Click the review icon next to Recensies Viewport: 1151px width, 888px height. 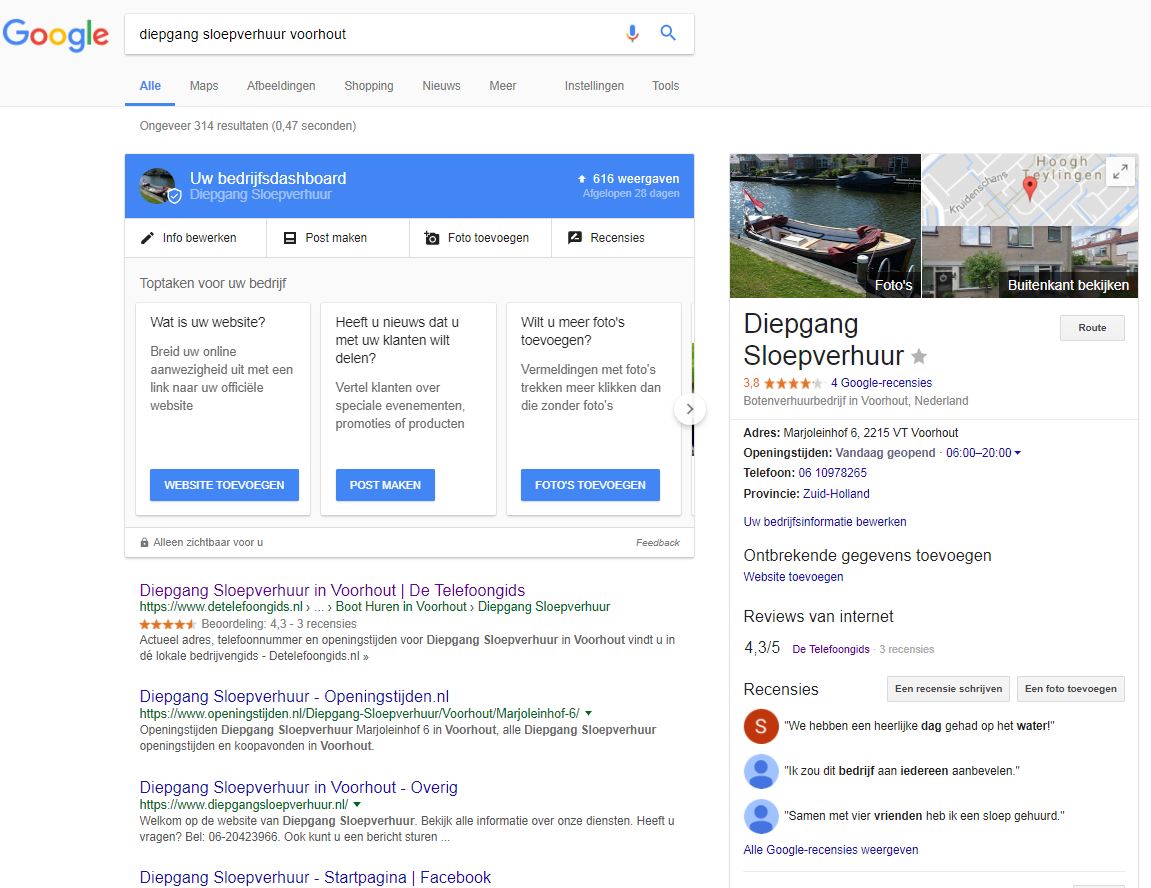575,238
